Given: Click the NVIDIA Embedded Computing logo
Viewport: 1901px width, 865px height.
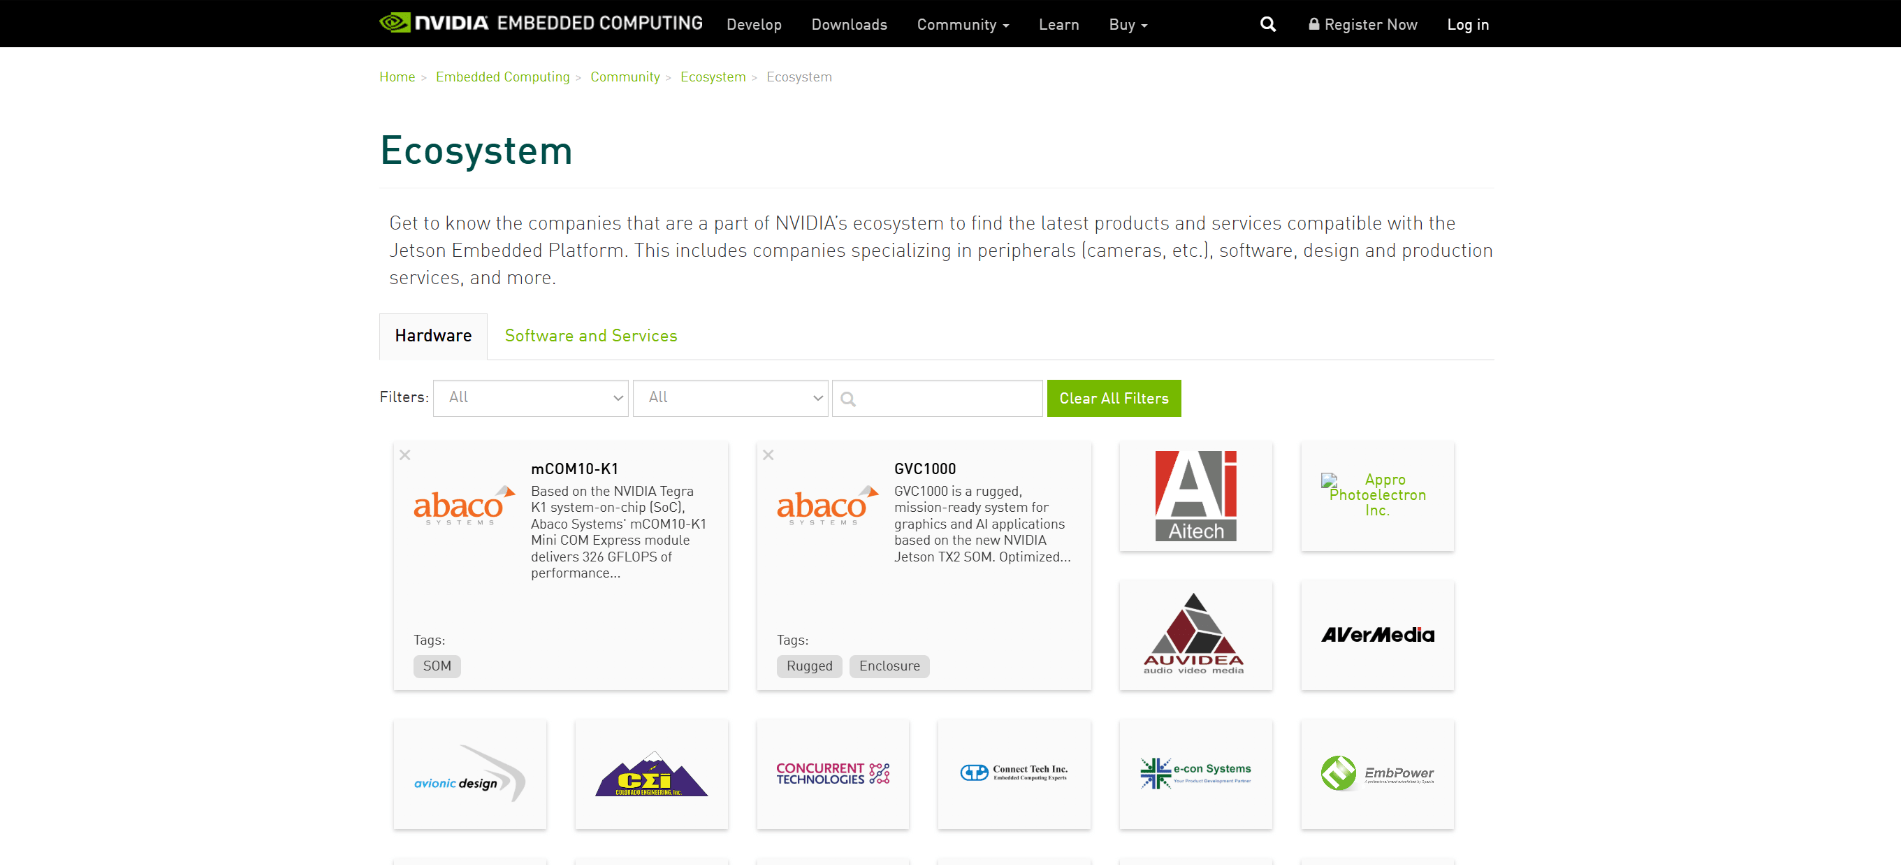Looking at the screenshot, I should tap(541, 23).
